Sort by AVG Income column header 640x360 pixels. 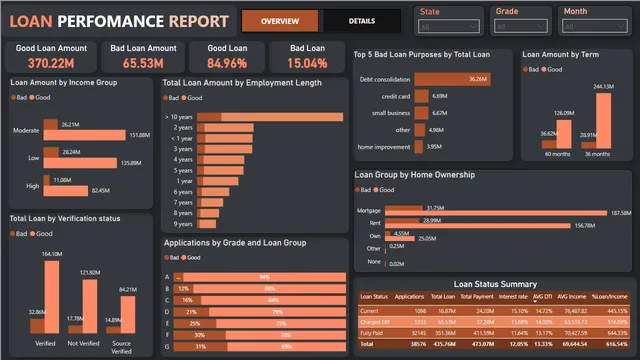(571, 297)
